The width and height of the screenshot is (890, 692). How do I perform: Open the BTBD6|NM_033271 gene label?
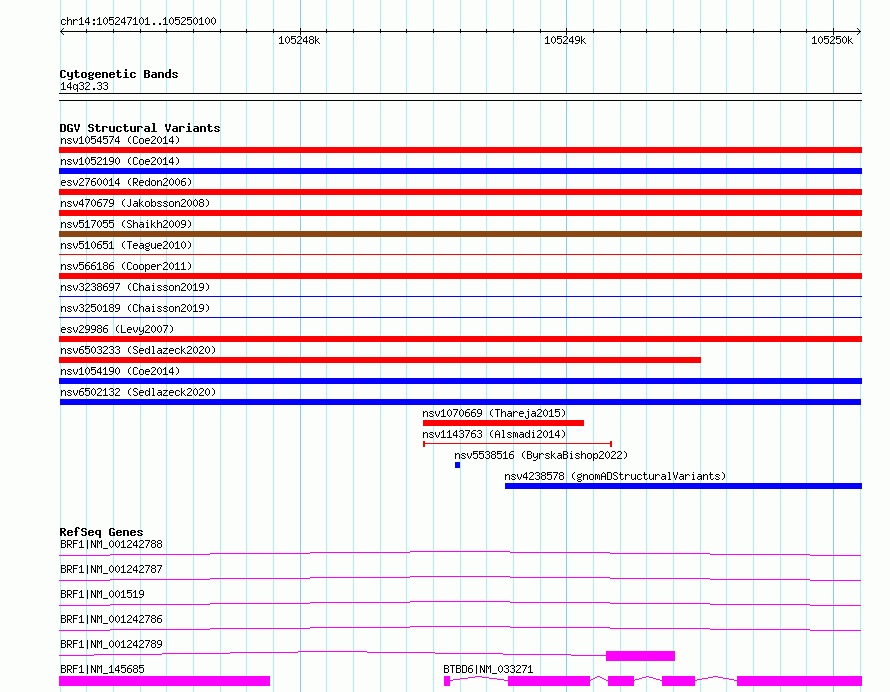click(488, 669)
